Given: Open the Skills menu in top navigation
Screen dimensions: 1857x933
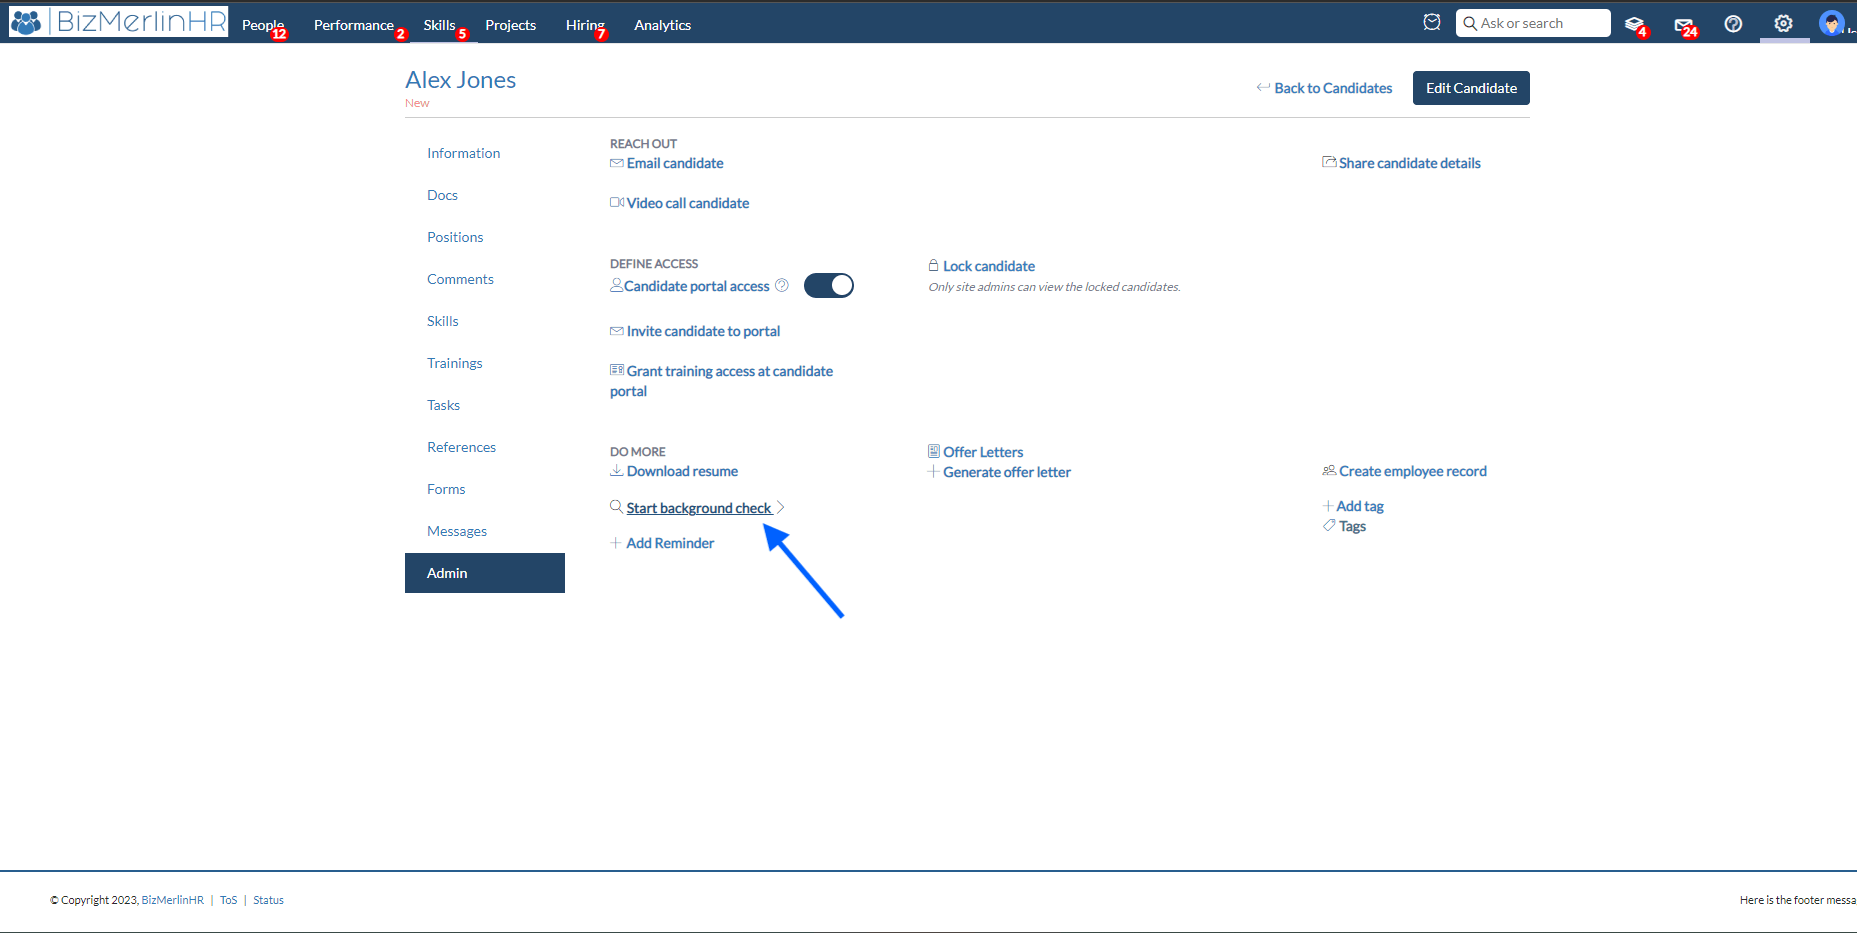Looking at the screenshot, I should pyautogui.click(x=439, y=25).
